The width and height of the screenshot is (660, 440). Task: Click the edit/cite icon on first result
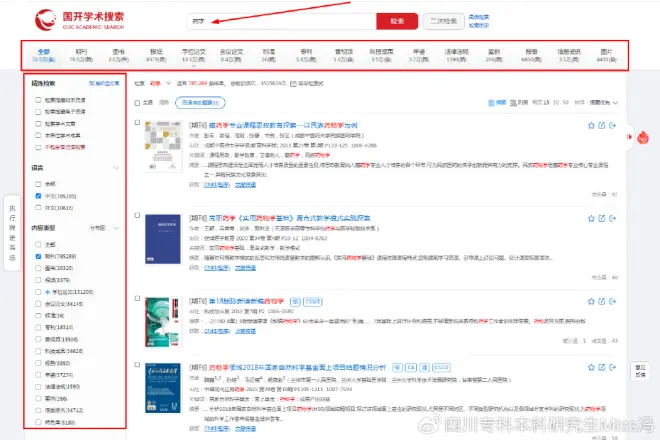click(x=601, y=125)
